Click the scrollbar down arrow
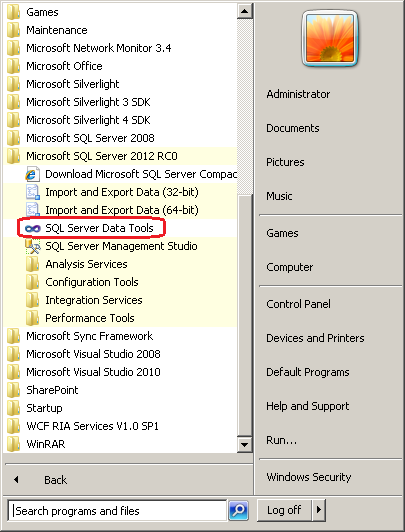The height and width of the screenshot is (532, 405). tap(244, 444)
